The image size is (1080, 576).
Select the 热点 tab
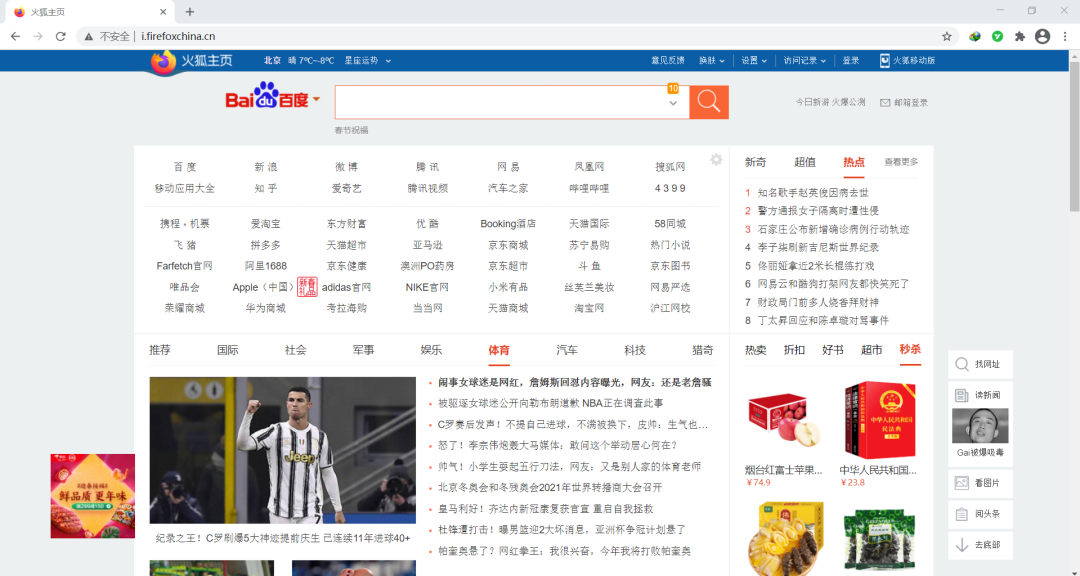tap(854, 163)
